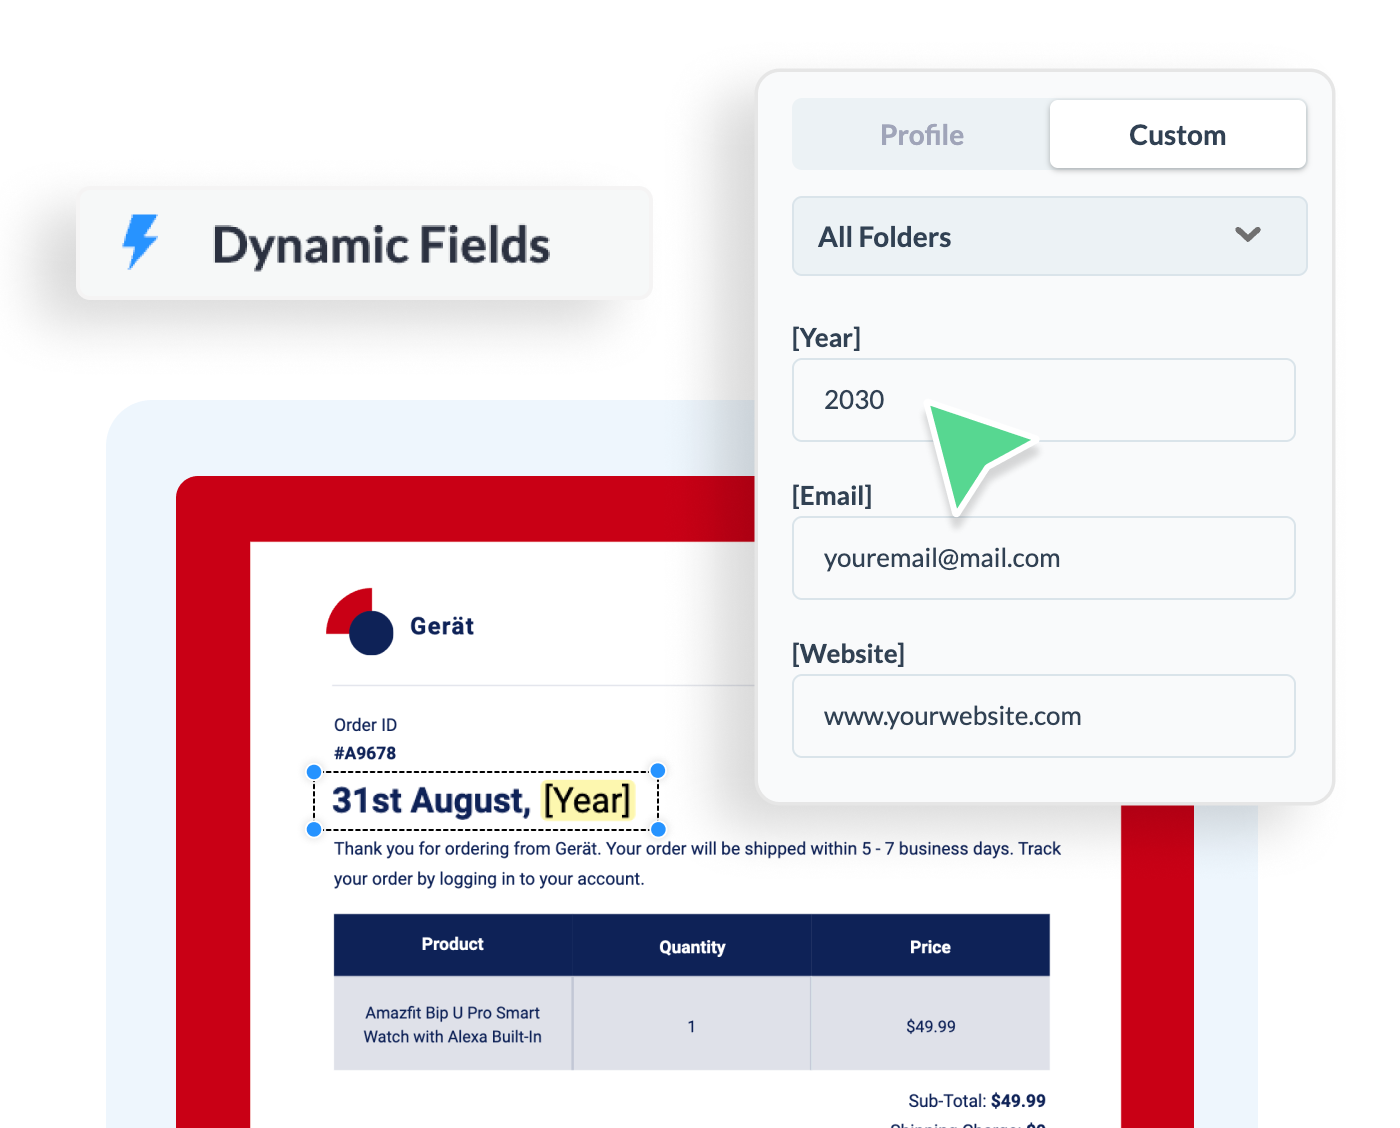Click the youremail@mail.com email field
The image size is (1400, 1128).
(1043, 558)
